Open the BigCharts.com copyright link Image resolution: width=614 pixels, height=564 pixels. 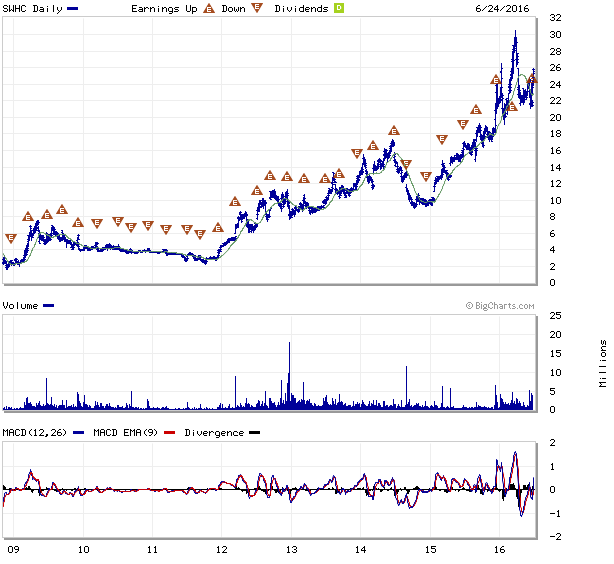[x=500, y=307]
